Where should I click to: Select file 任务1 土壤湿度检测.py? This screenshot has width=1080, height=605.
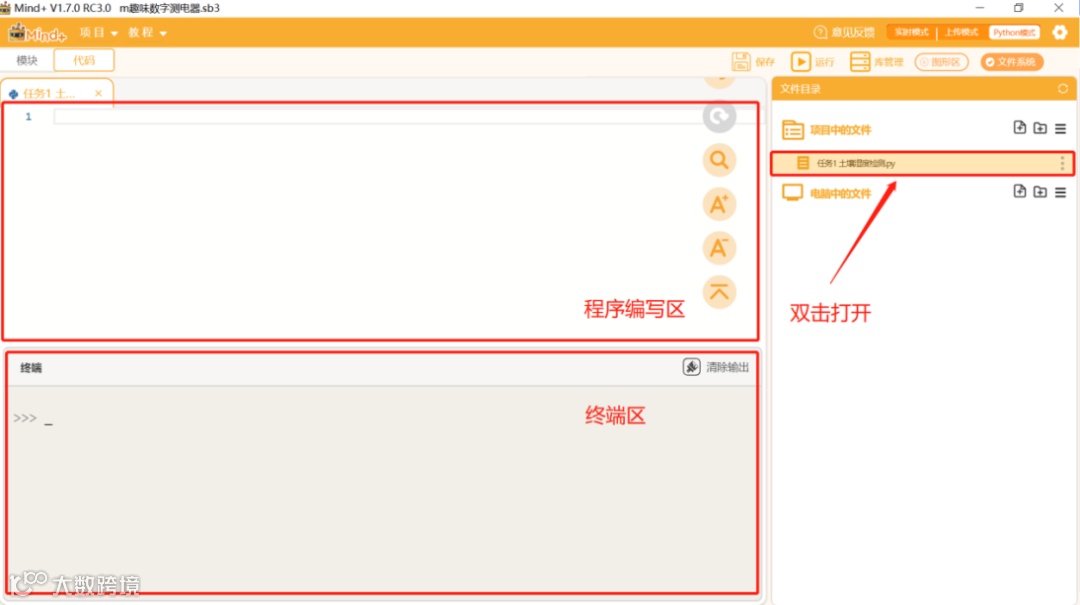(x=922, y=163)
